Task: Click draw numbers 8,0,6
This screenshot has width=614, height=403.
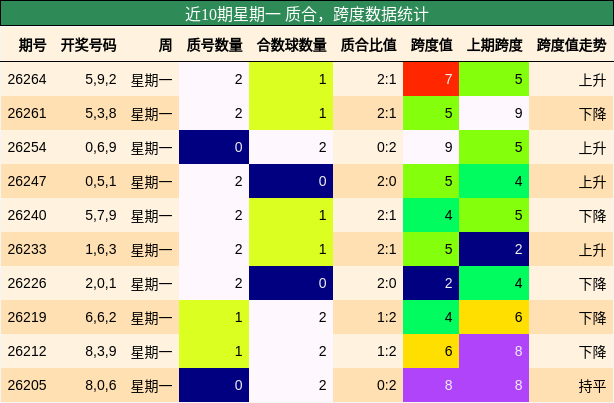Action: point(101,385)
